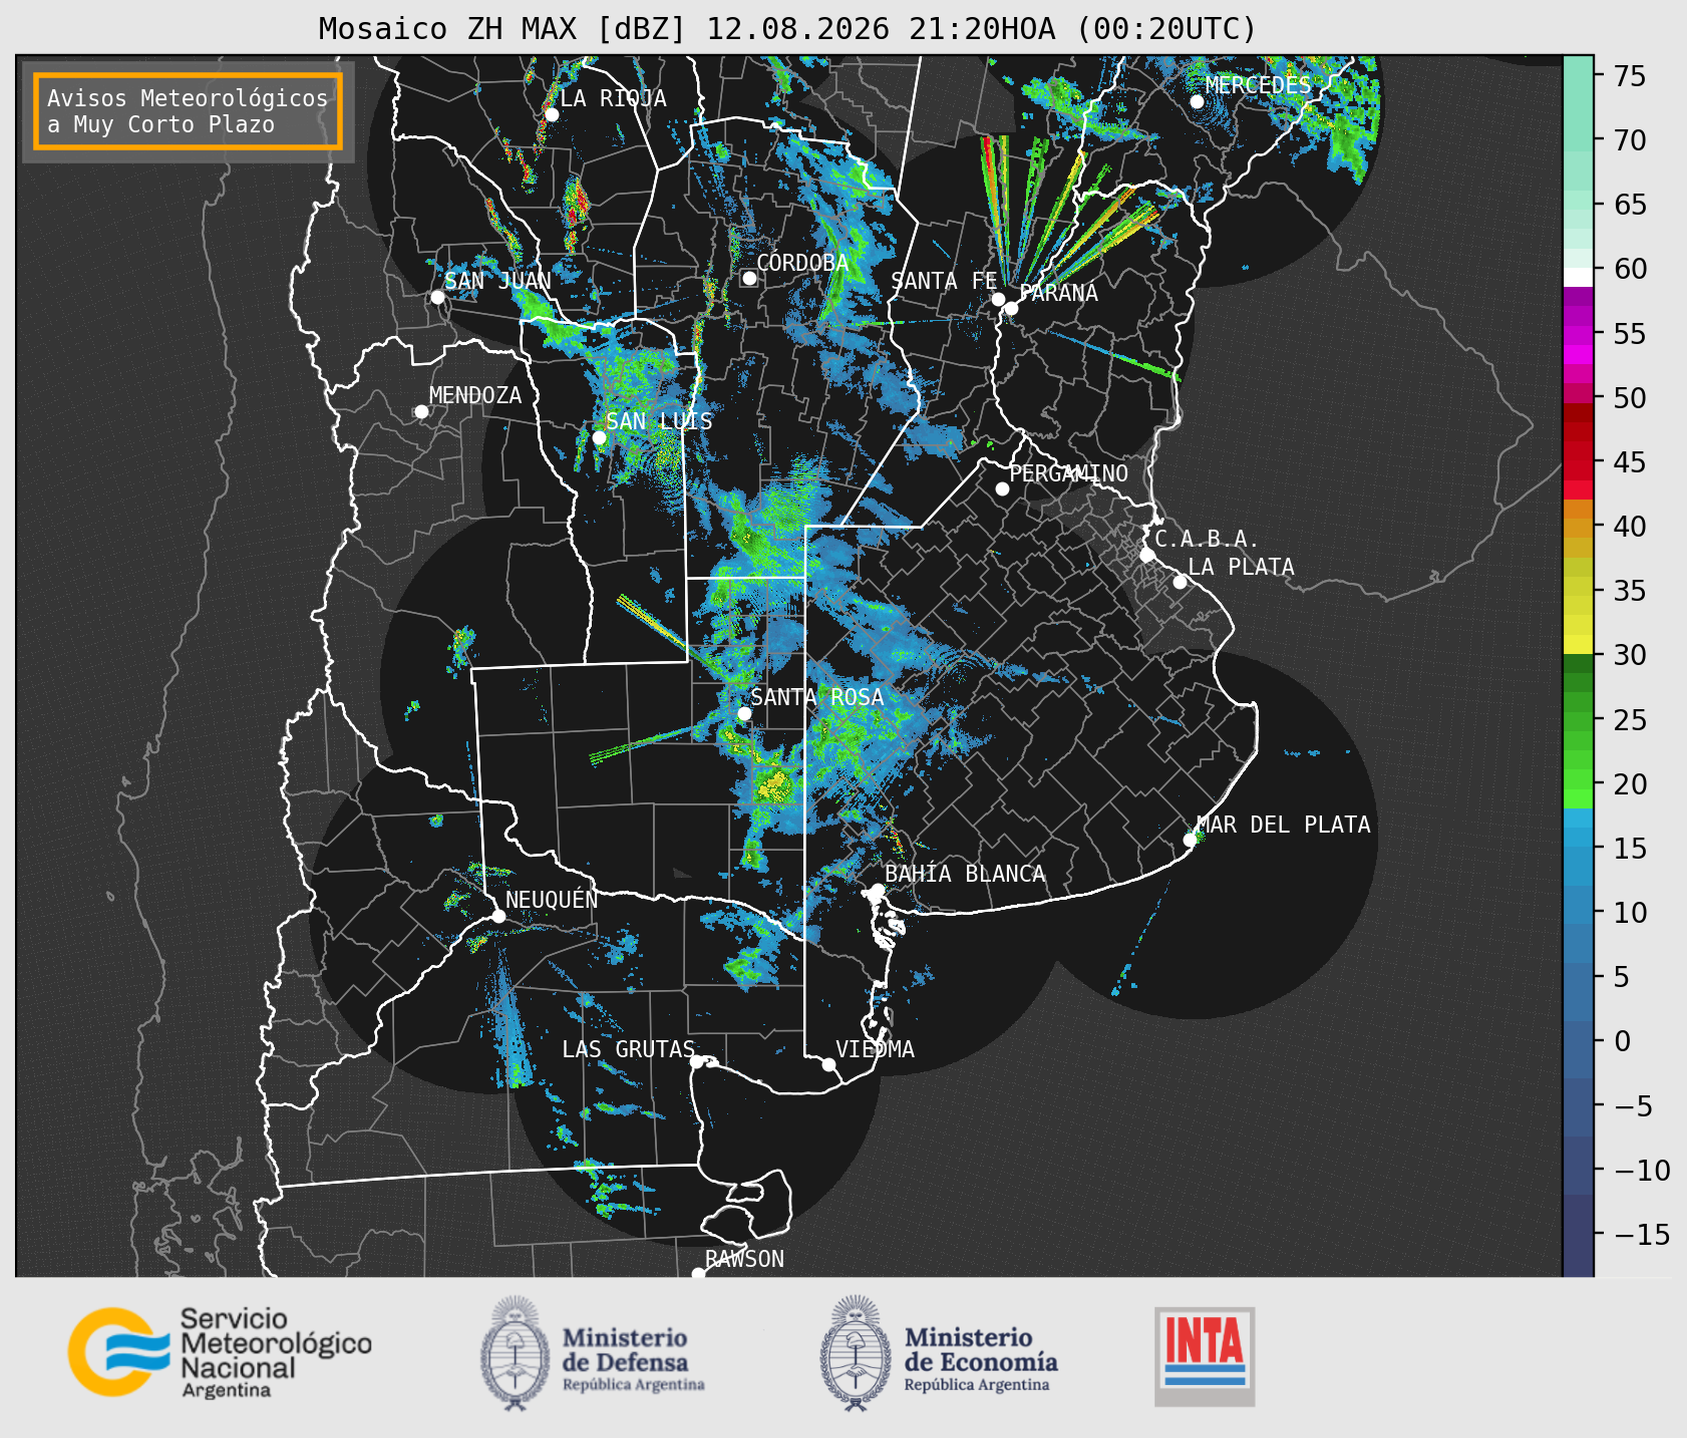The height and width of the screenshot is (1438, 1687).
Task: Click the 55 dBZ magenta color band
Action: coord(1578,332)
